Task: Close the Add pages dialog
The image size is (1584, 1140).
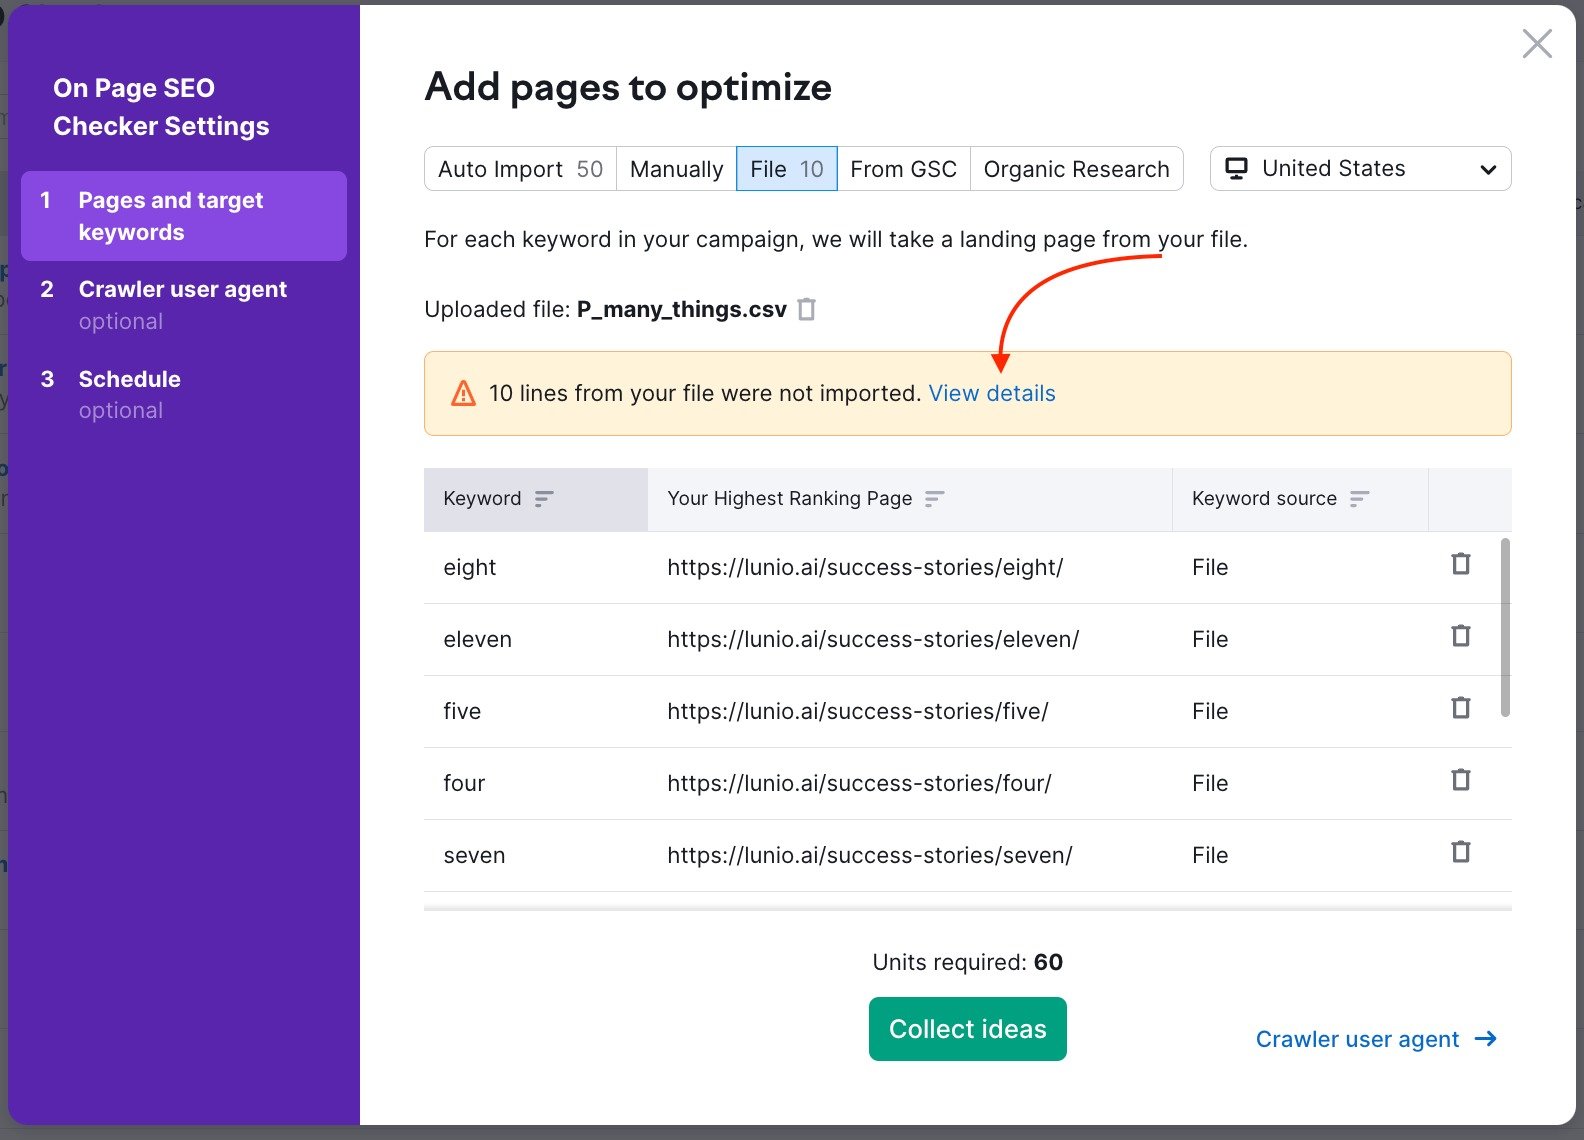Action: point(1536,44)
